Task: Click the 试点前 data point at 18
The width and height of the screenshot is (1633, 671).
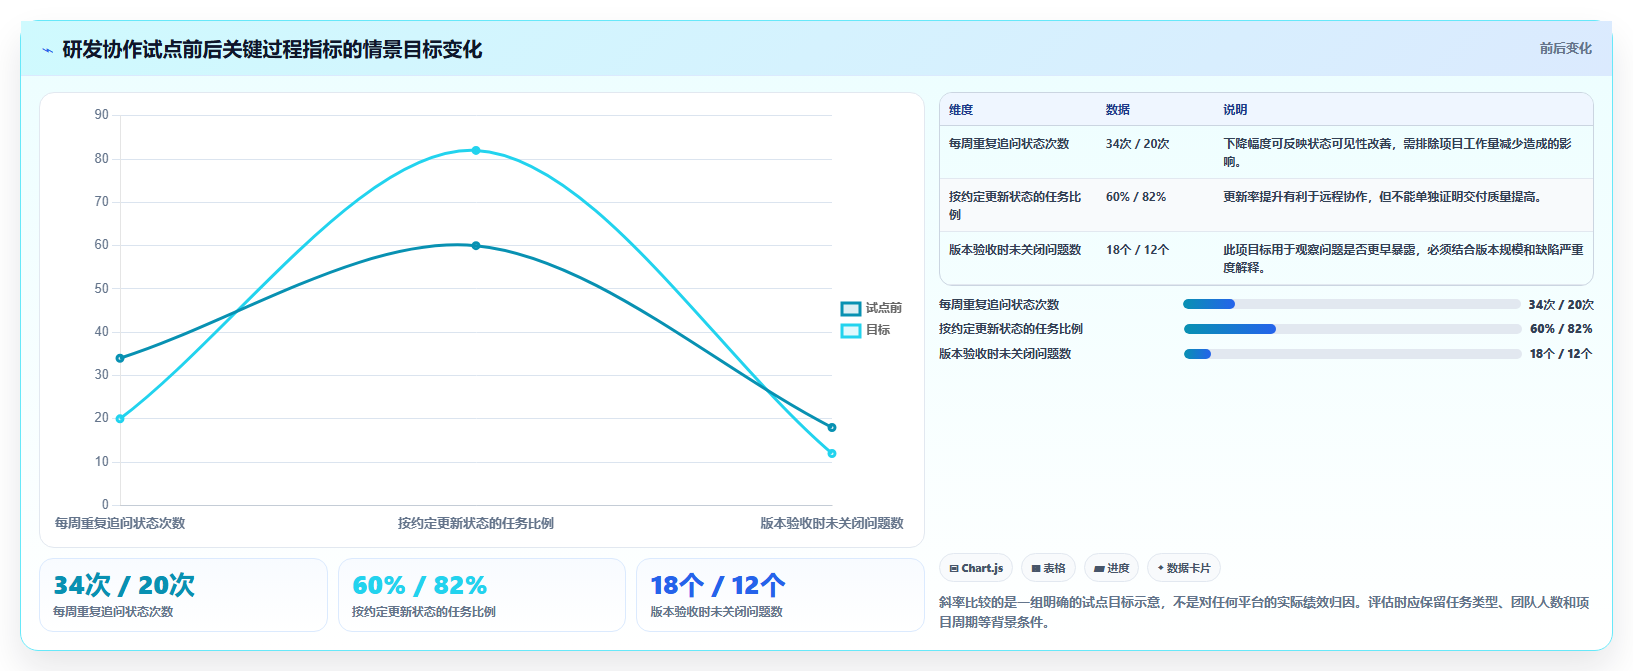Action: [x=832, y=427]
